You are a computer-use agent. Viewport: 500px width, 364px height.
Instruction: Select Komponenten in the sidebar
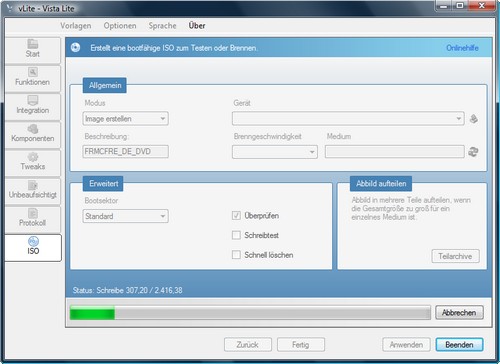click(x=33, y=135)
